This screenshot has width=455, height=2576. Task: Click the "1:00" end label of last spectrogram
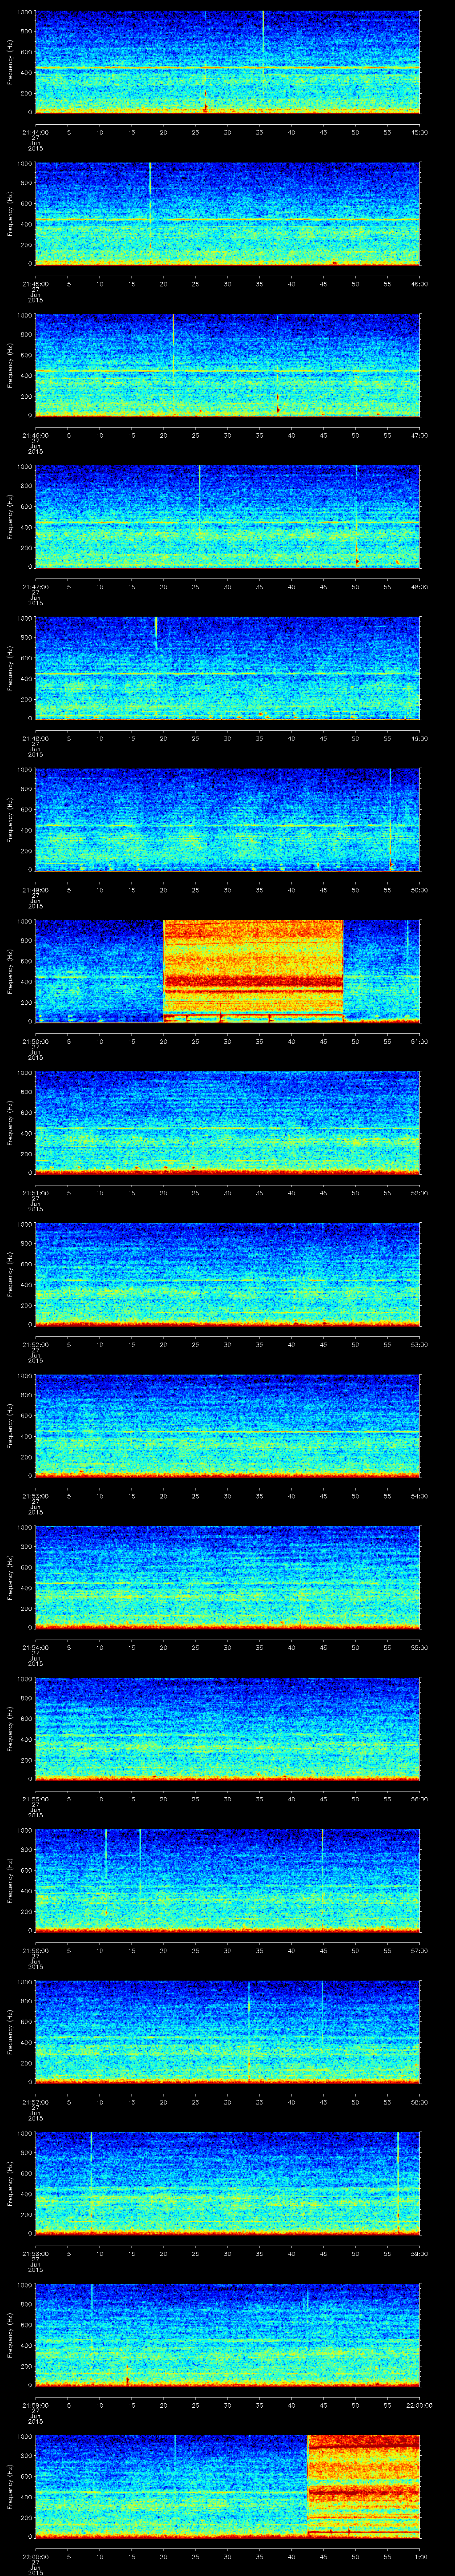click(x=421, y=2557)
